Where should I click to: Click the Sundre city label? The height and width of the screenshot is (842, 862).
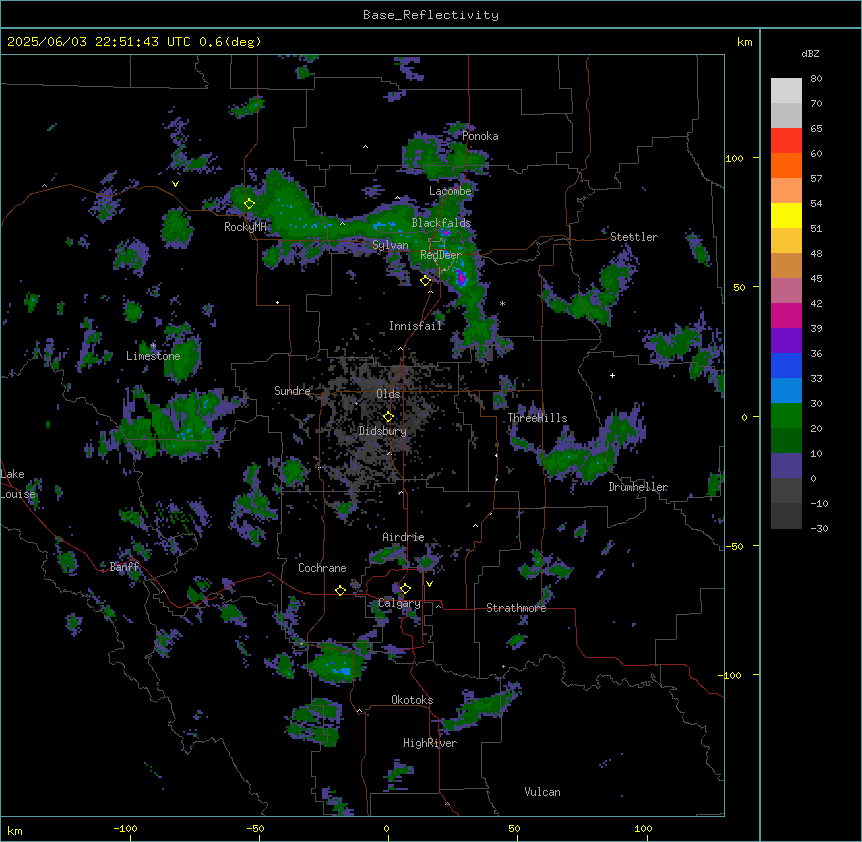[292, 391]
